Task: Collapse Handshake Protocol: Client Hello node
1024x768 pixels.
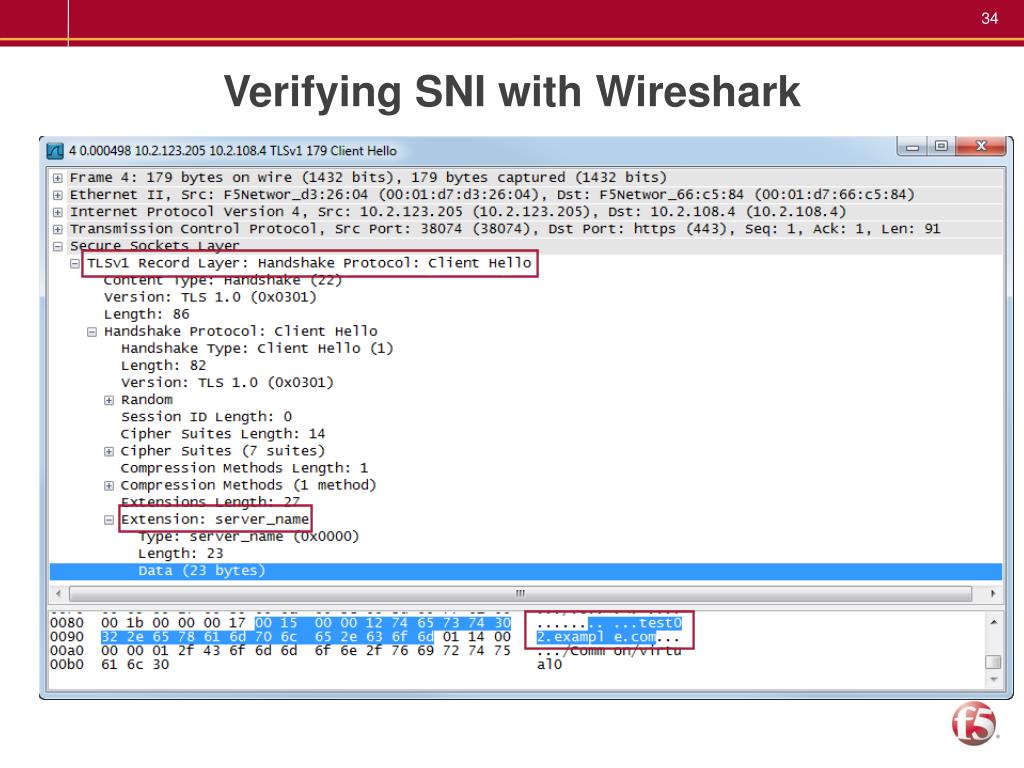Action: pyautogui.click(x=92, y=332)
